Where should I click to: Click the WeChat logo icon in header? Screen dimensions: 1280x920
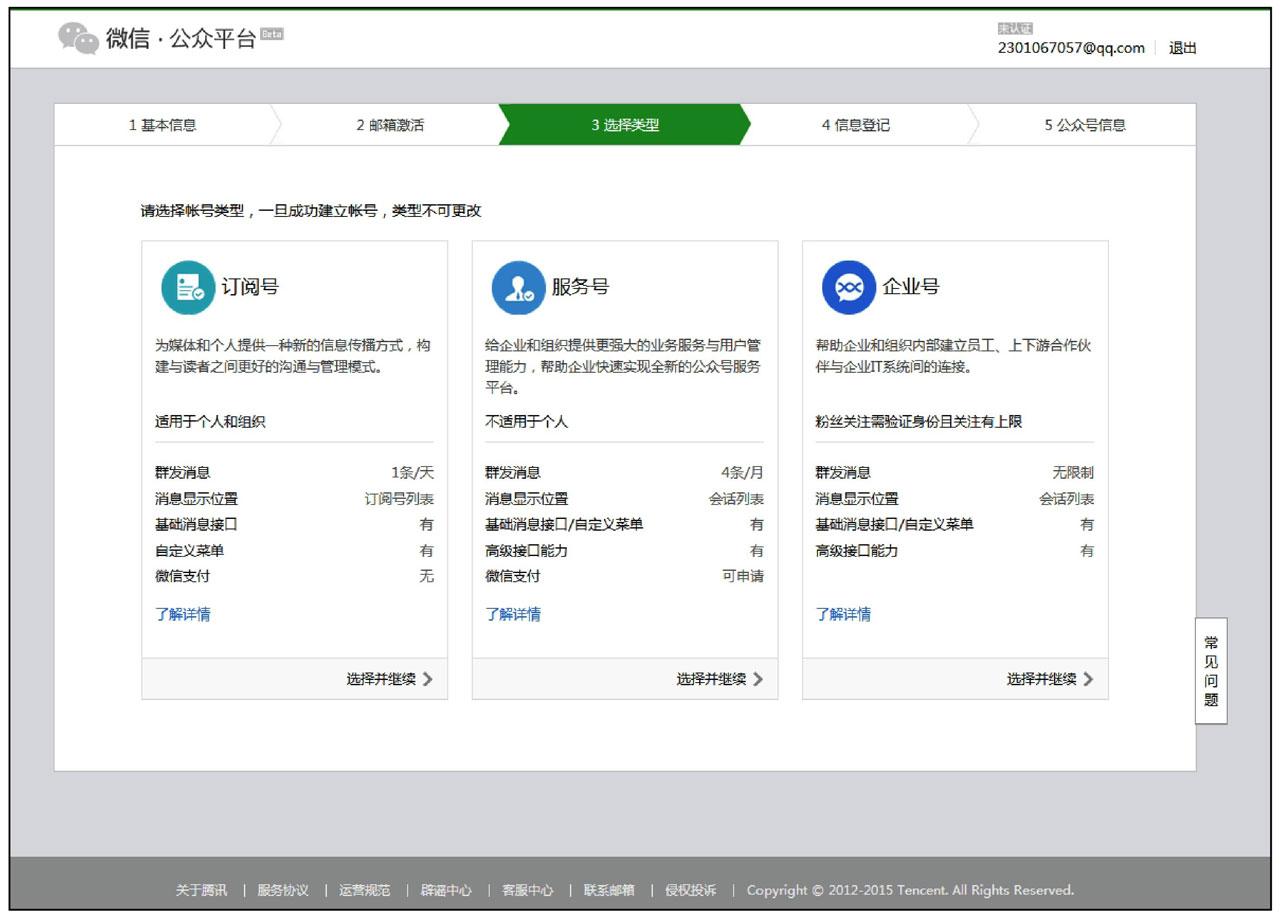(x=78, y=39)
